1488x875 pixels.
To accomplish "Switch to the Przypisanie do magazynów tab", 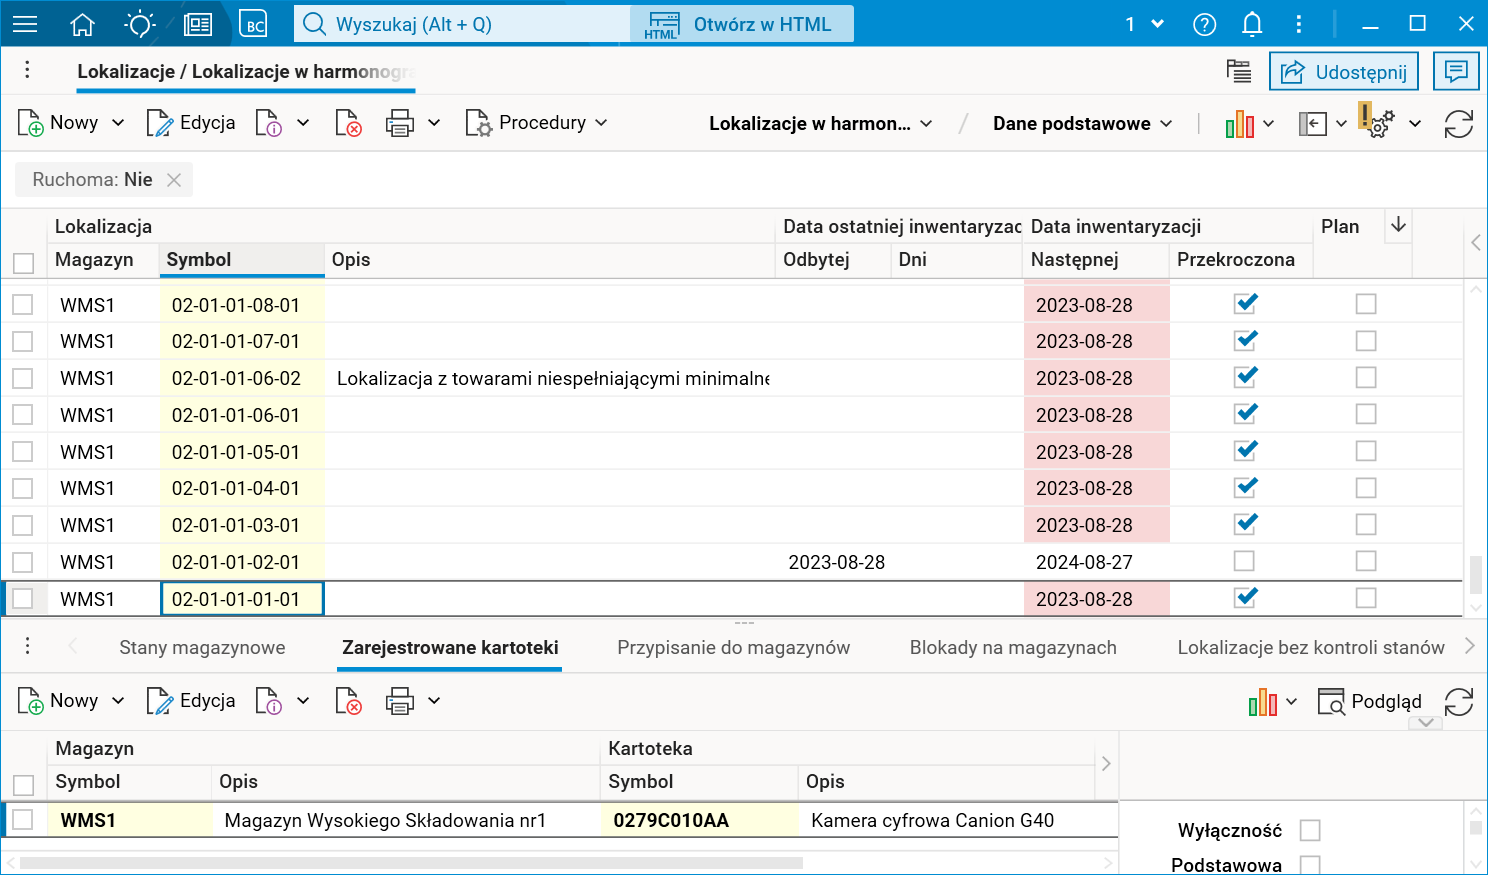I will (733, 647).
